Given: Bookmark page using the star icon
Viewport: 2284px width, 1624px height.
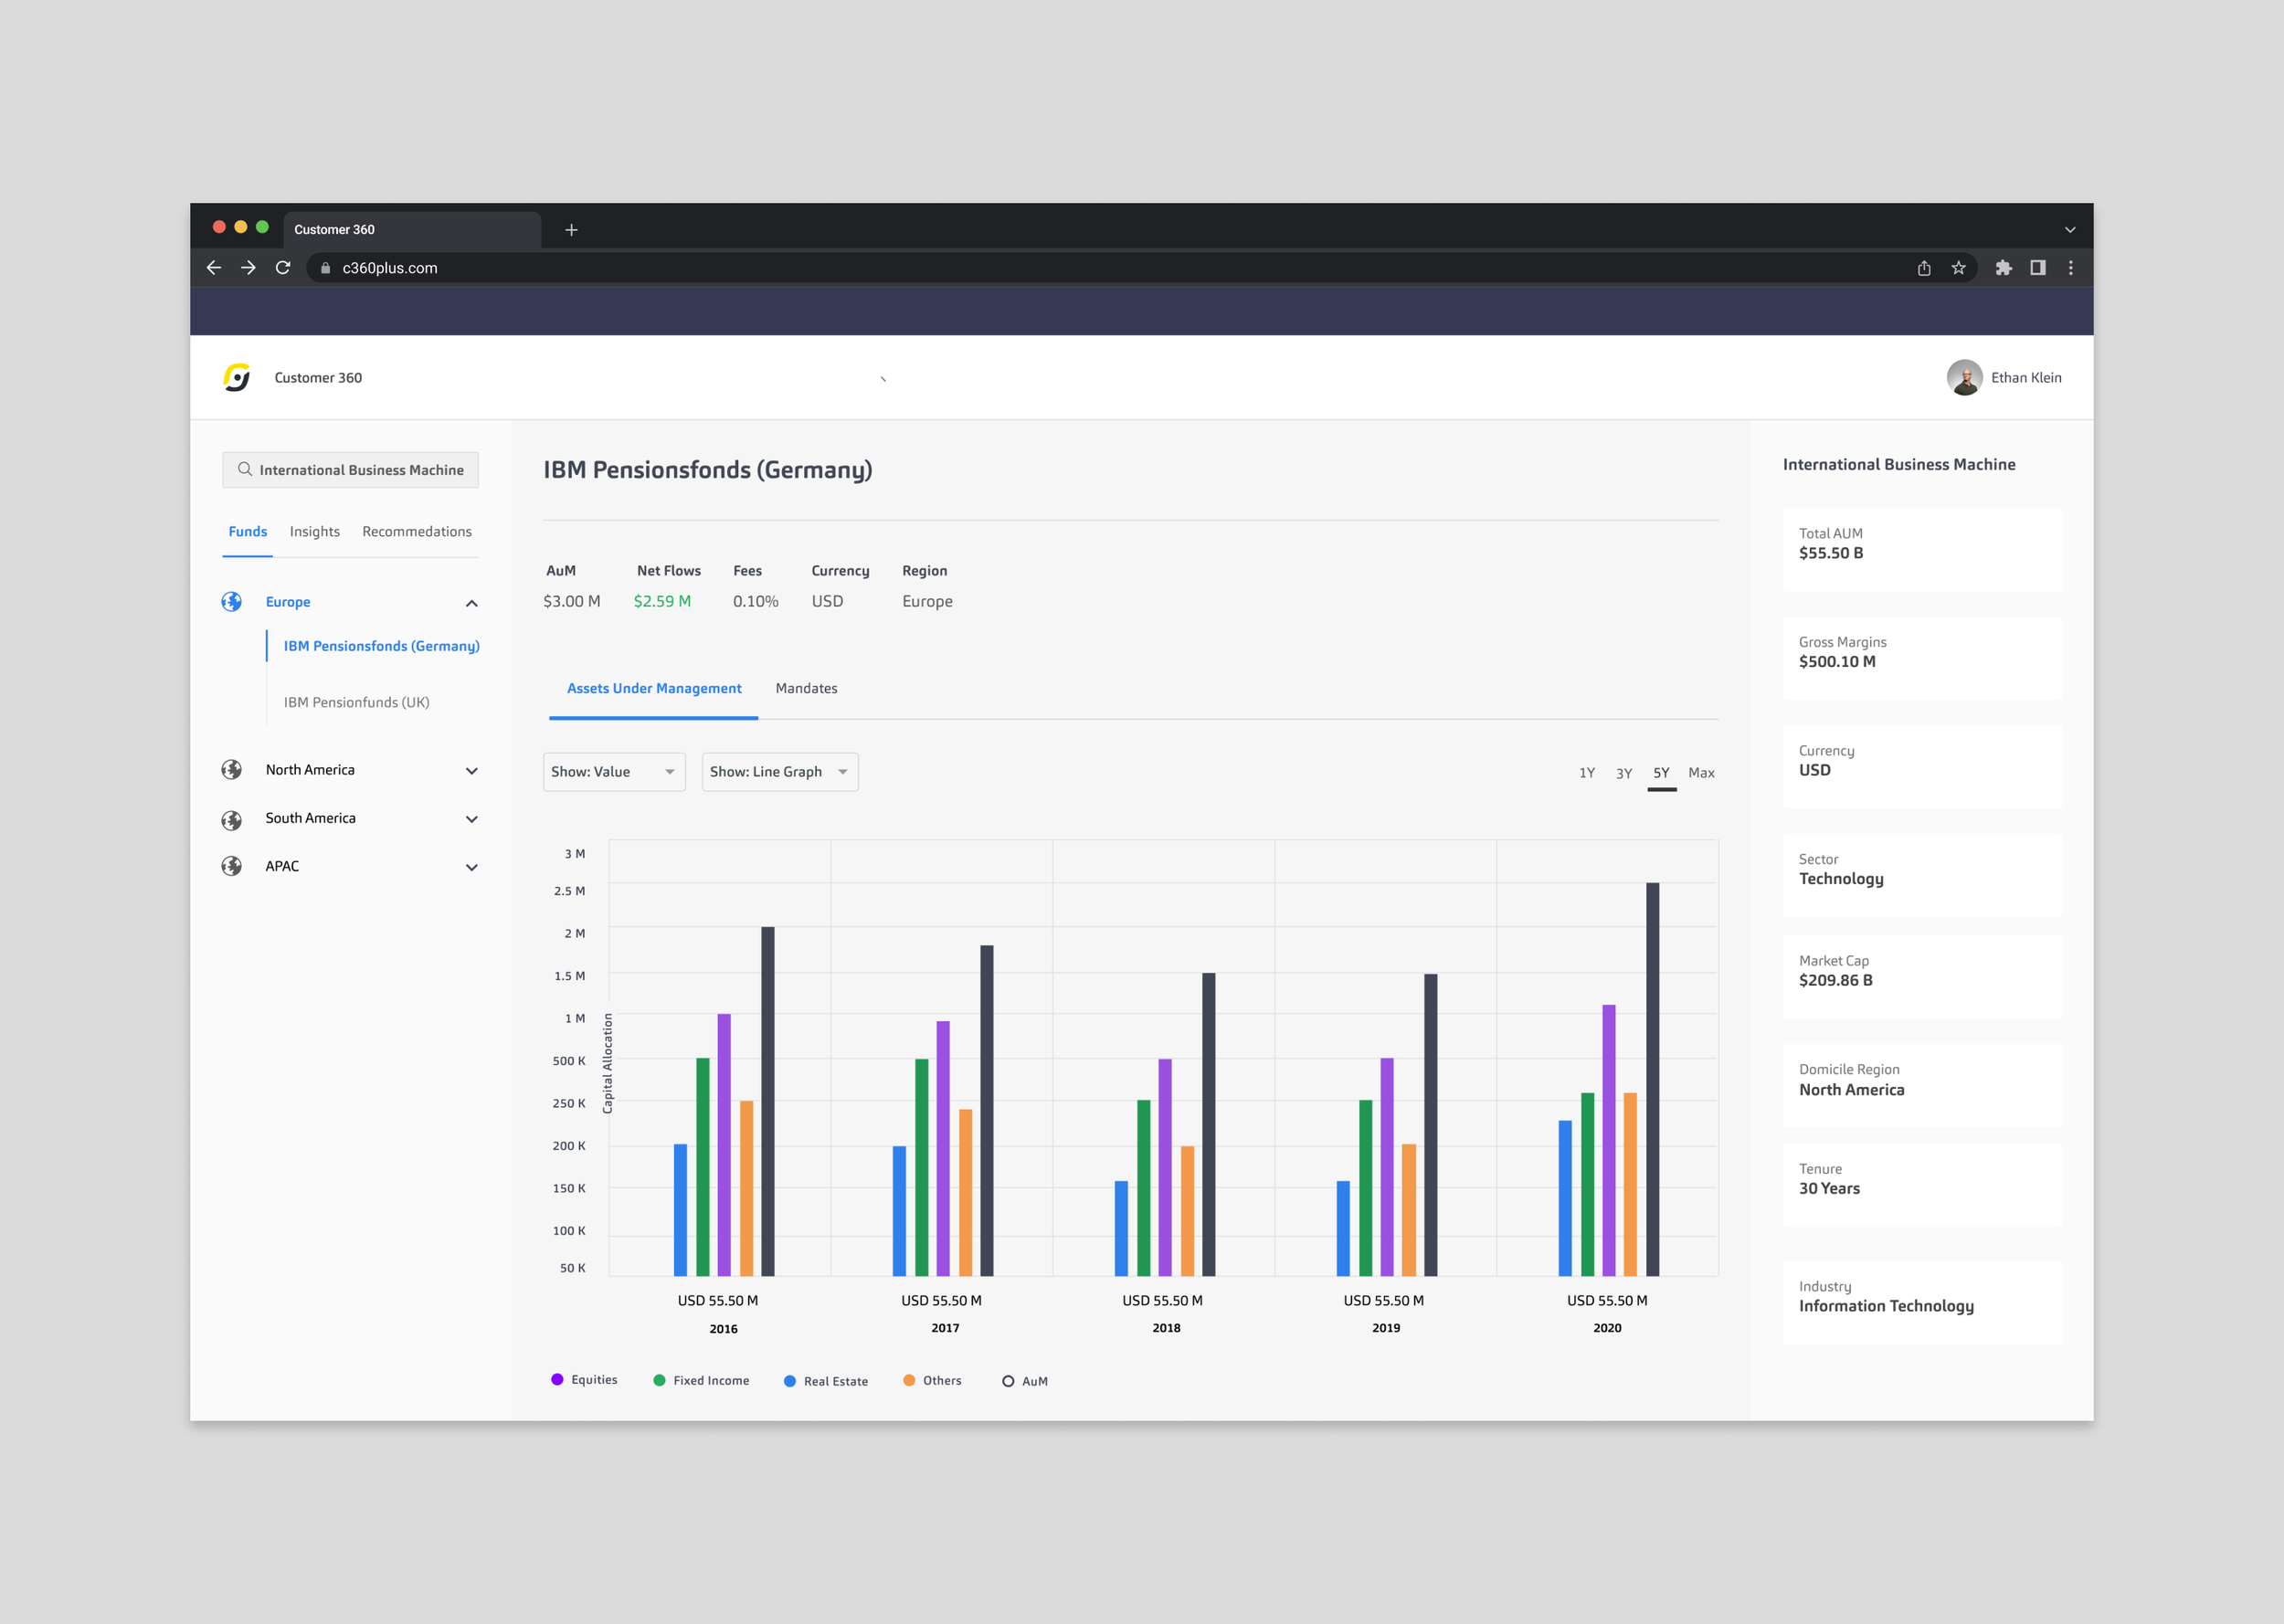Looking at the screenshot, I should 1958,268.
